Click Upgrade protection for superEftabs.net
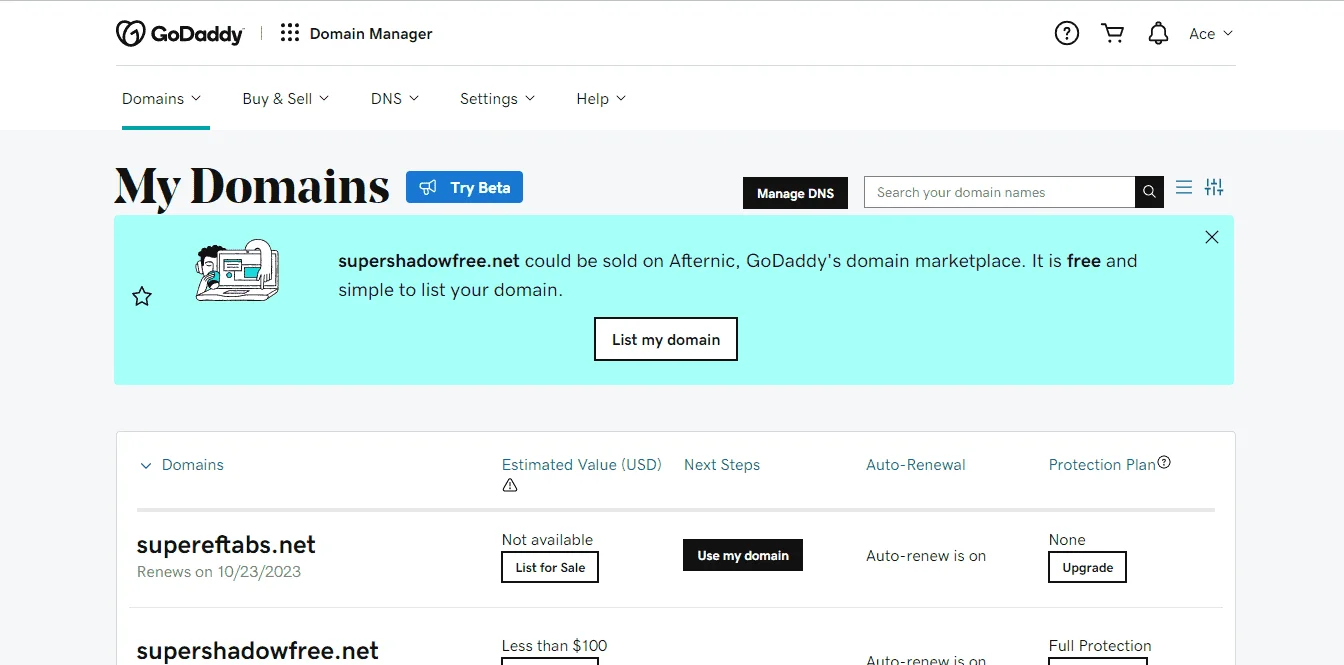 tap(1088, 567)
